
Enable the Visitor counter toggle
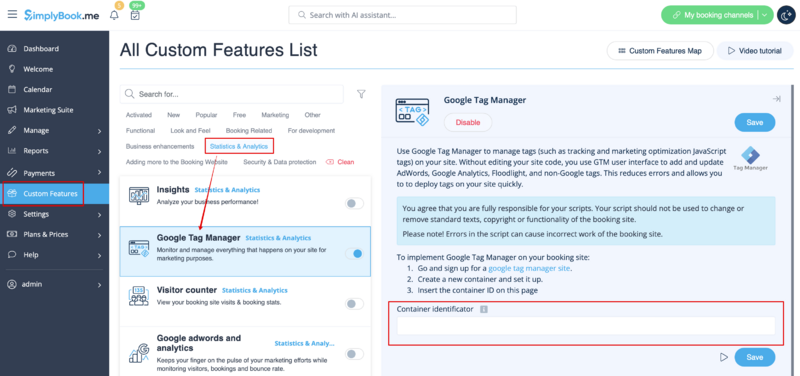354,304
